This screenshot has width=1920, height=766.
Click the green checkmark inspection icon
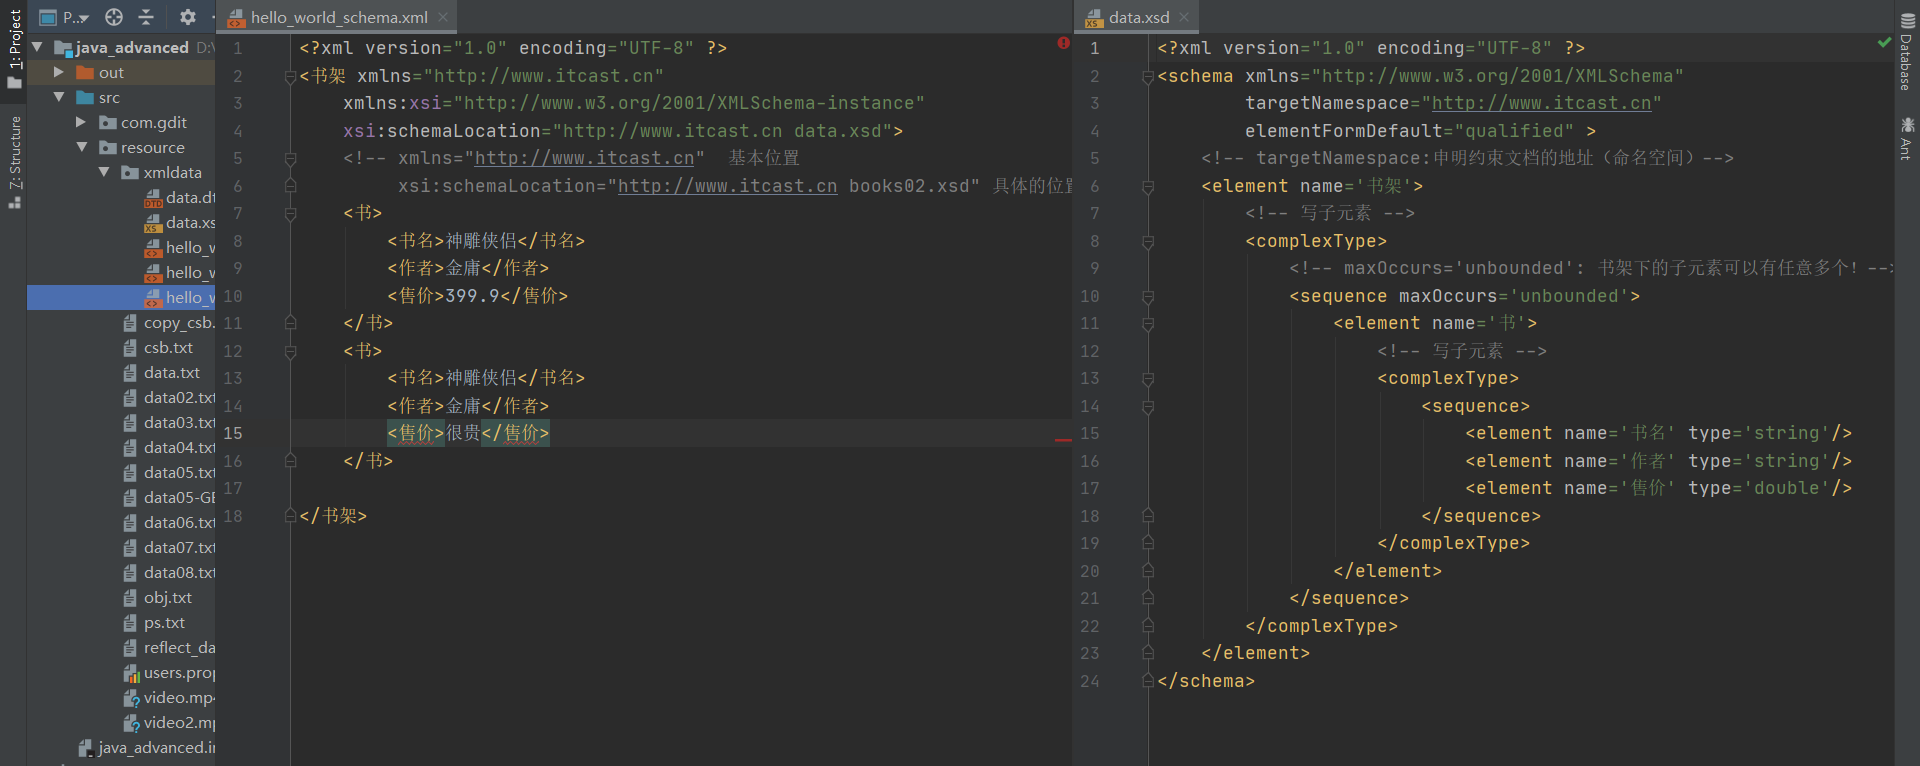click(1884, 43)
